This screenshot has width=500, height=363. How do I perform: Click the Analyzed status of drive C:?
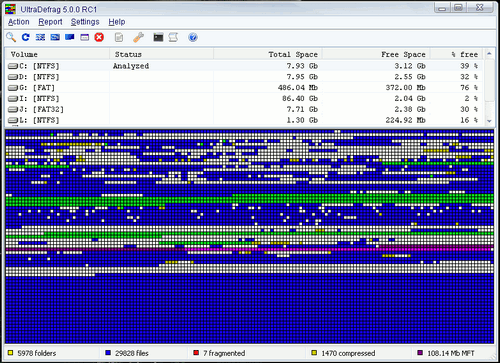click(x=131, y=66)
